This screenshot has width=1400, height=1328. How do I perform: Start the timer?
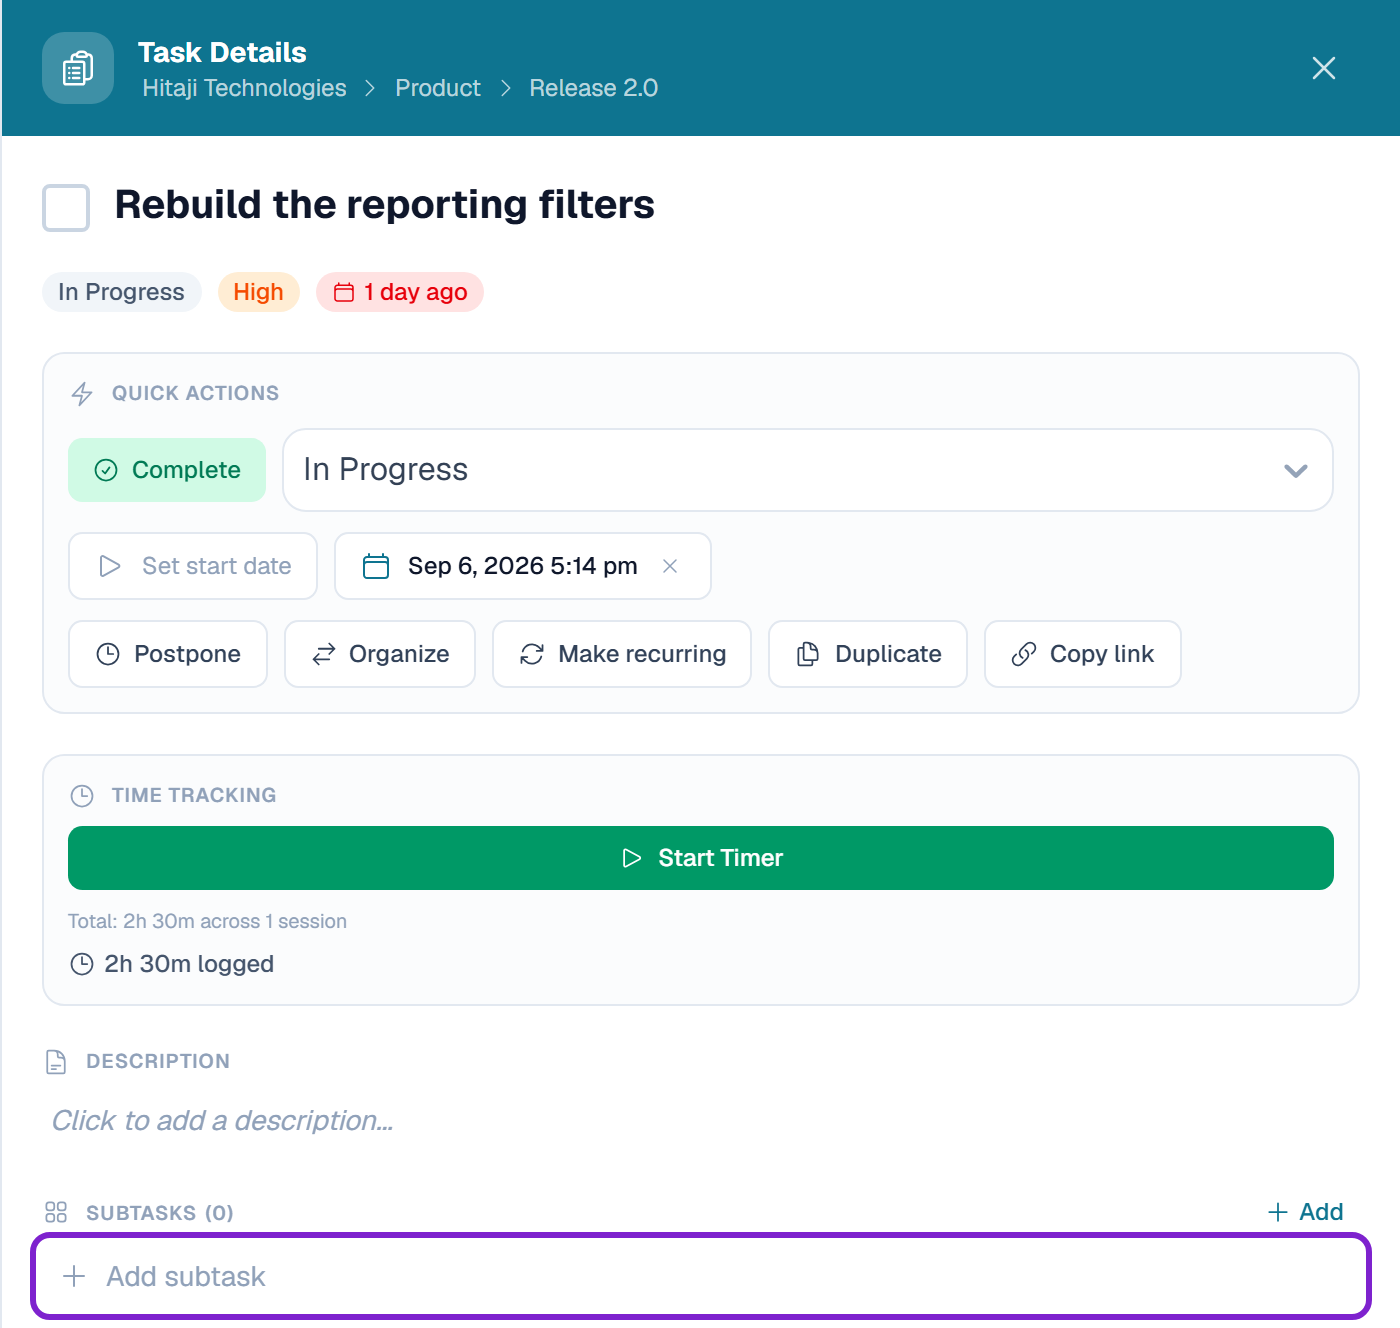tap(701, 858)
